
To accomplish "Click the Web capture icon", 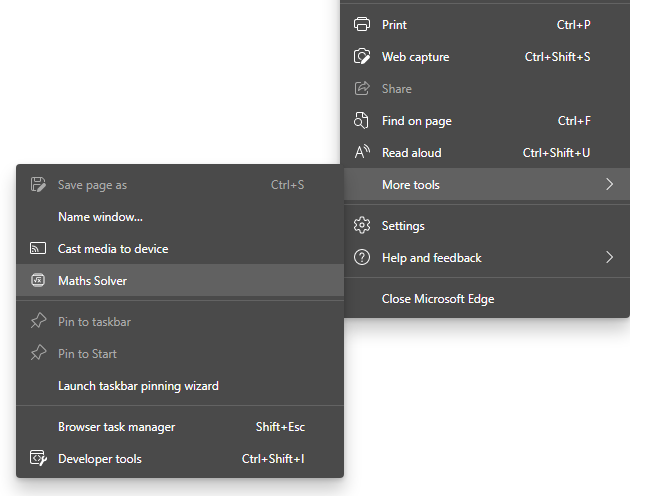I will pos(362,57).
